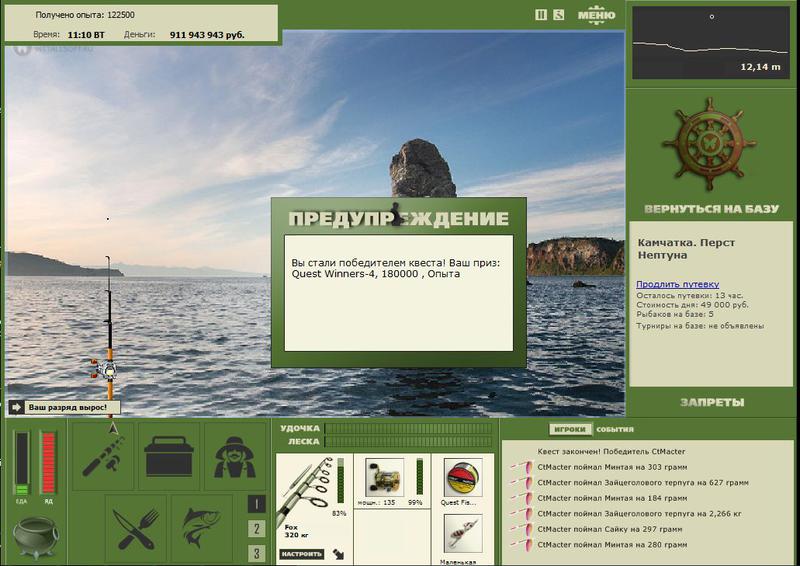Click the НАСТРОИТЬ button
This screenshot has height=566, width=800.
pos(302,554)
